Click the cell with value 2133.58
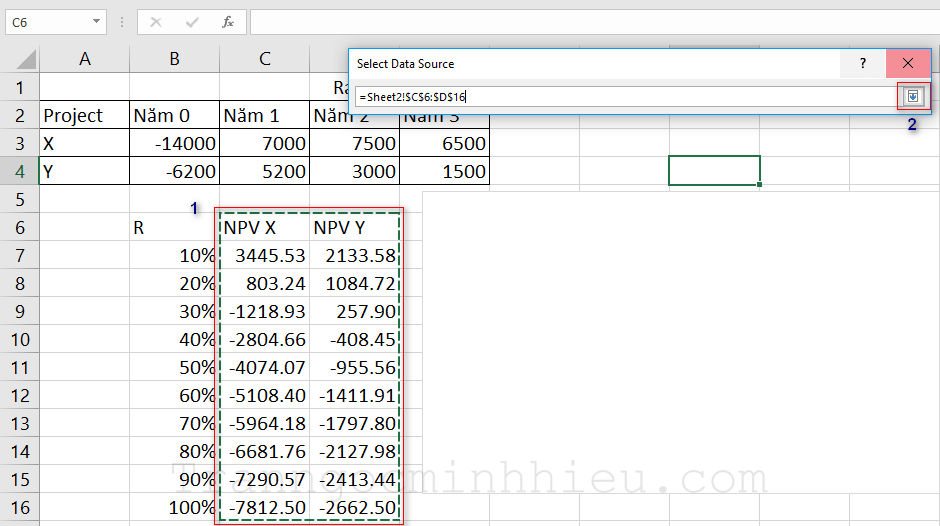The height and width of the screenshot is (526, 940). click(x=354, y=255)
